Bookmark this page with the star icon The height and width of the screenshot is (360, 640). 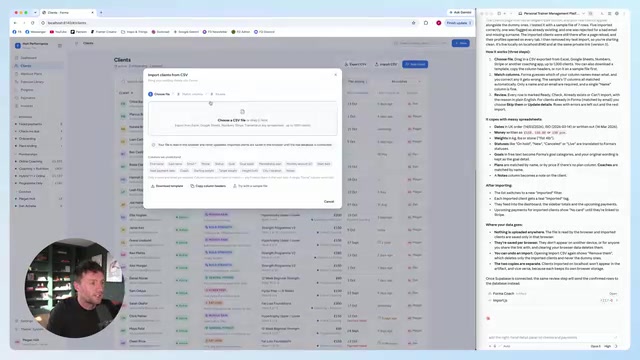413,23
